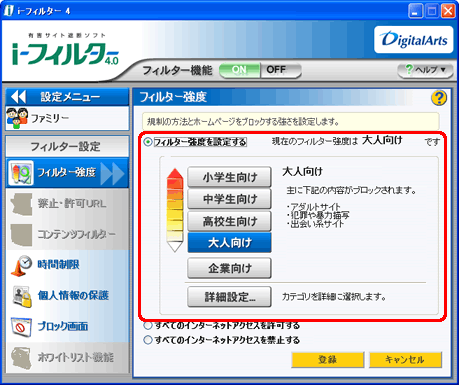Click the family faces icon next to ファミリー
The height and width of the screenshot is (385, 459).
tap(17, 118)
